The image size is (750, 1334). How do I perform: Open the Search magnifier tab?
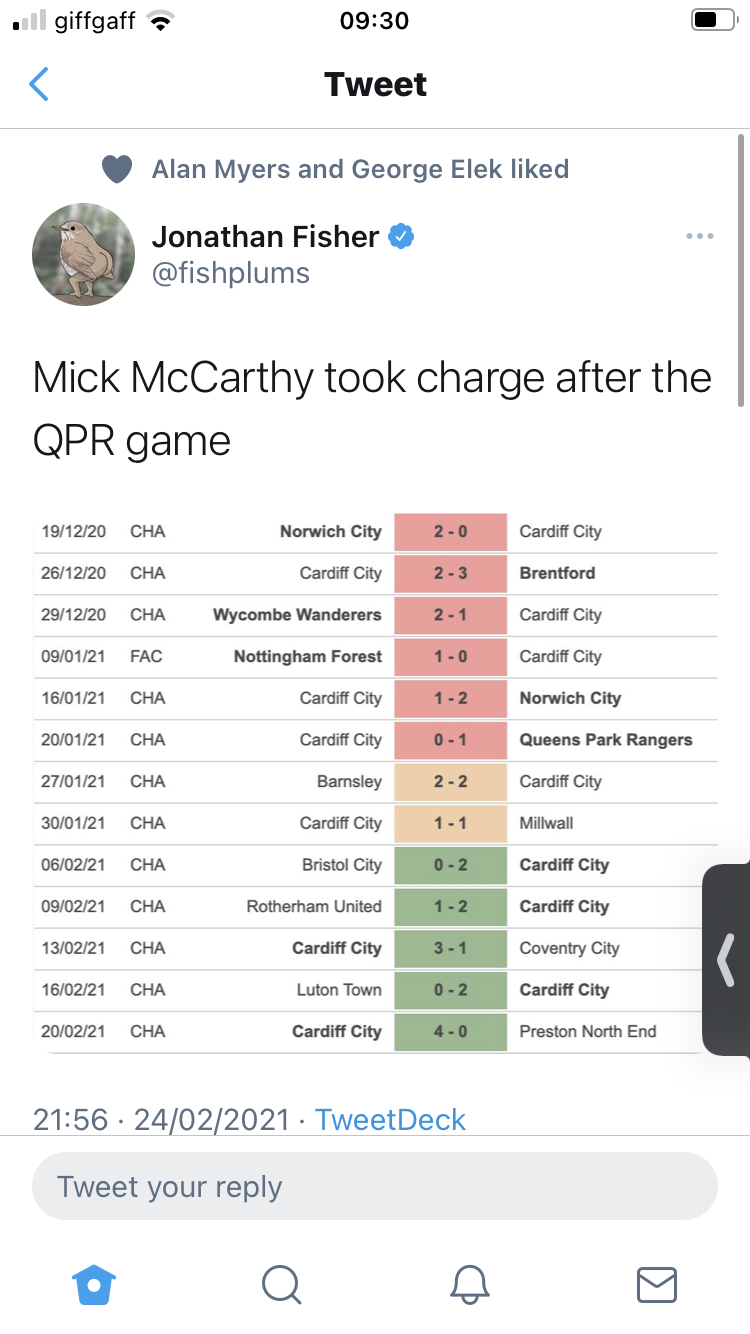click(281, 1284)
